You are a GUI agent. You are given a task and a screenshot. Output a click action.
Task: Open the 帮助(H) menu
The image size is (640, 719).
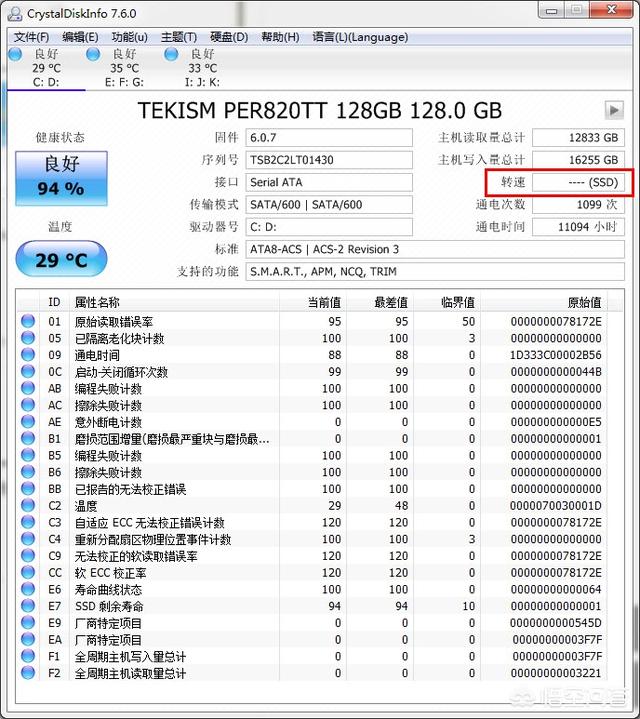pyautogui.click(x=280, y=37)
